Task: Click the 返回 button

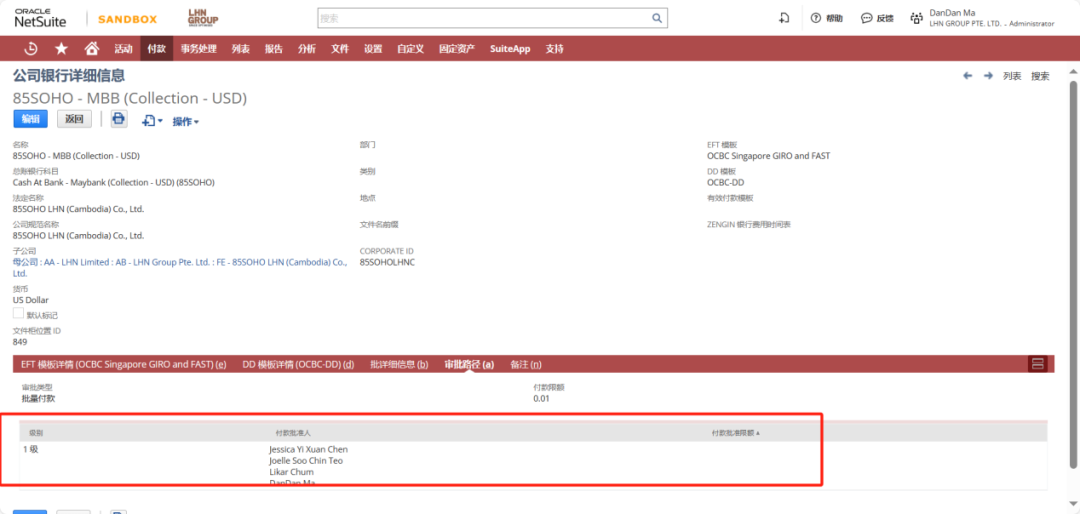Action: click(74, 119)
